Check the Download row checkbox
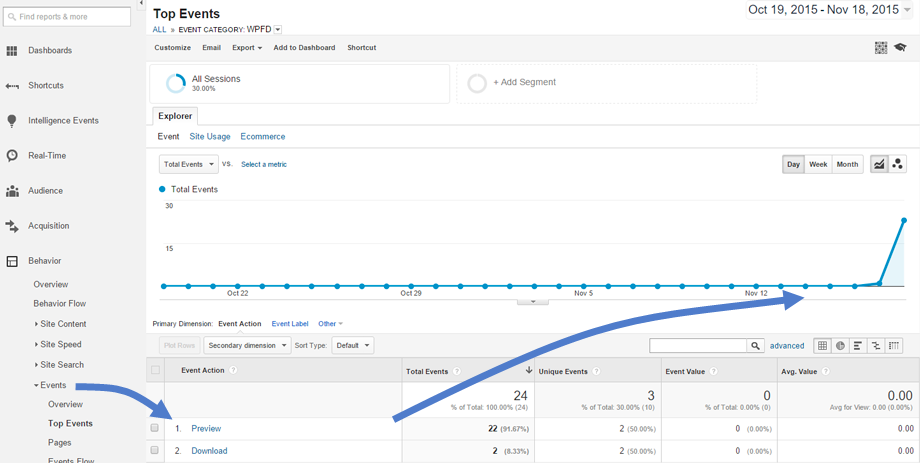The width and height of the screenshot is (920, 463). (x=155, y=451)
